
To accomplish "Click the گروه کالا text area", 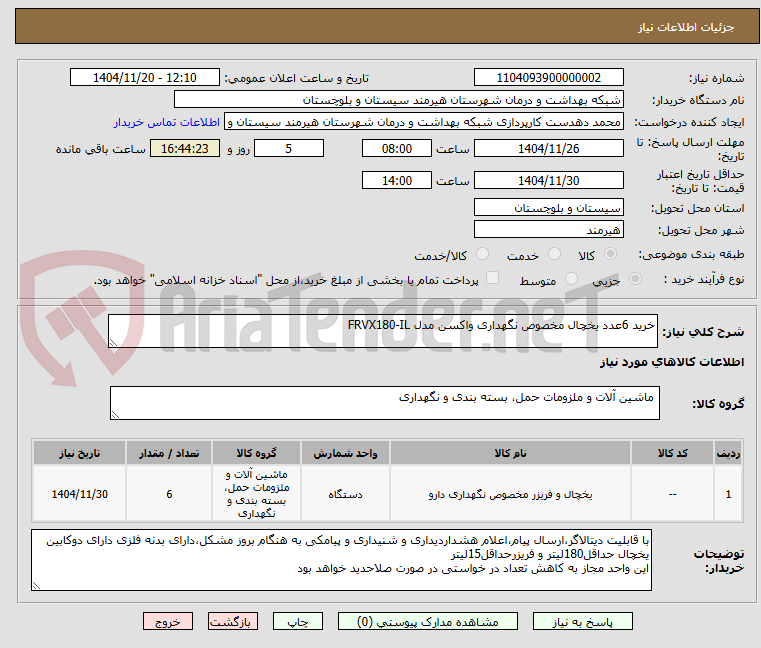I will coord(384,403).
